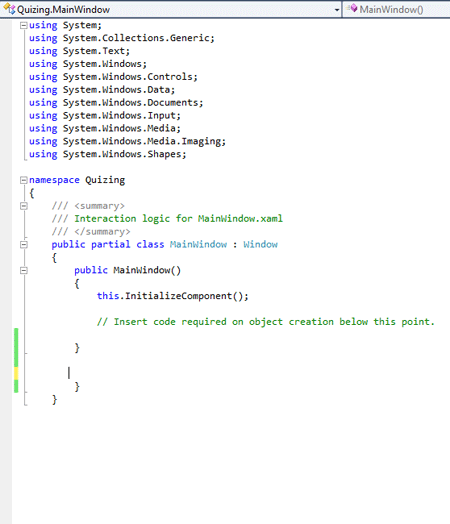Click the method icon beside MainWindow()
This screenshot has height=524, width=450.
pyautogui.click(x=352, y=8)
